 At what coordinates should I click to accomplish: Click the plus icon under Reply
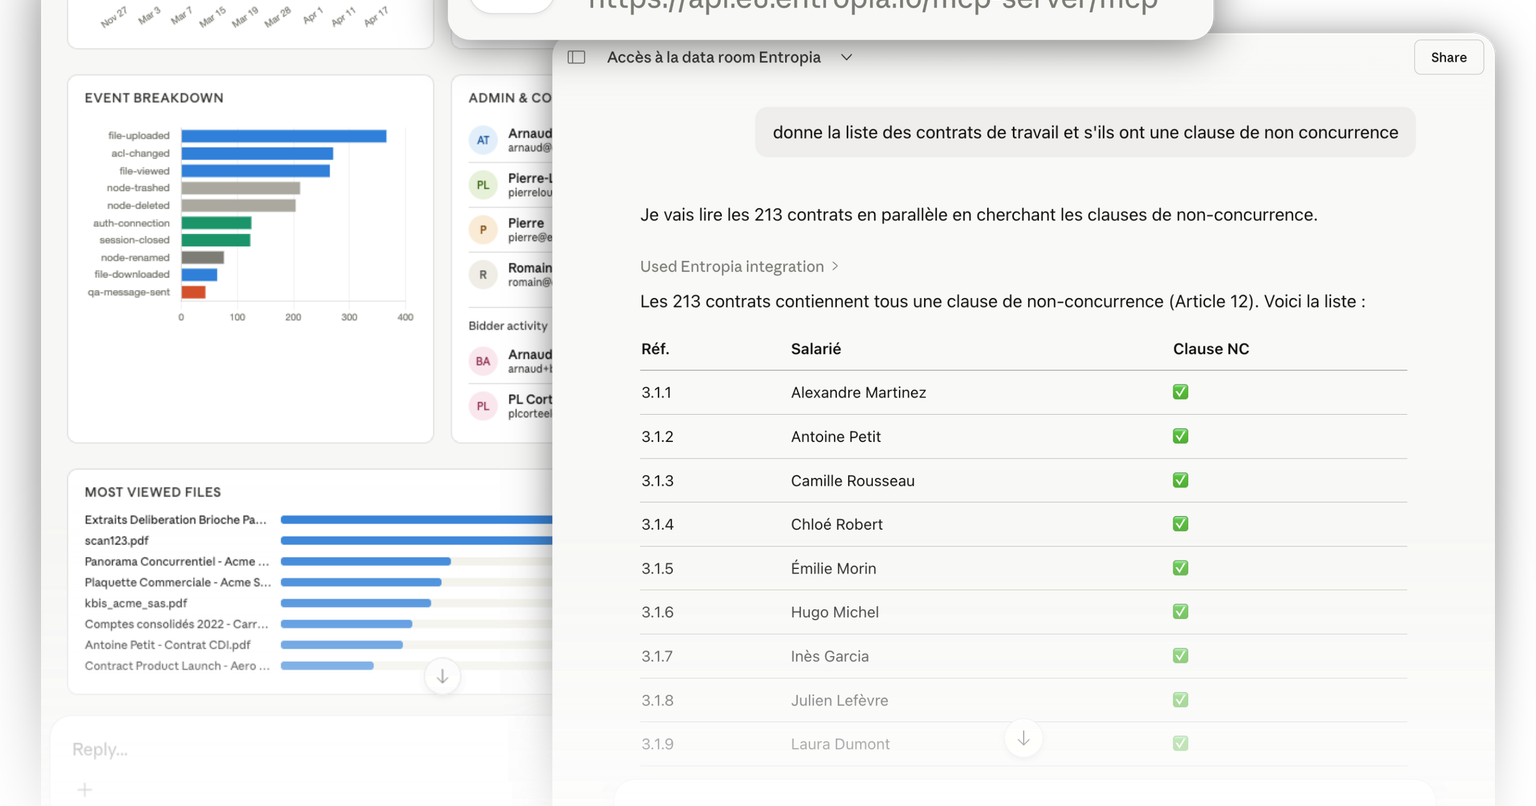tap(85, 790)
